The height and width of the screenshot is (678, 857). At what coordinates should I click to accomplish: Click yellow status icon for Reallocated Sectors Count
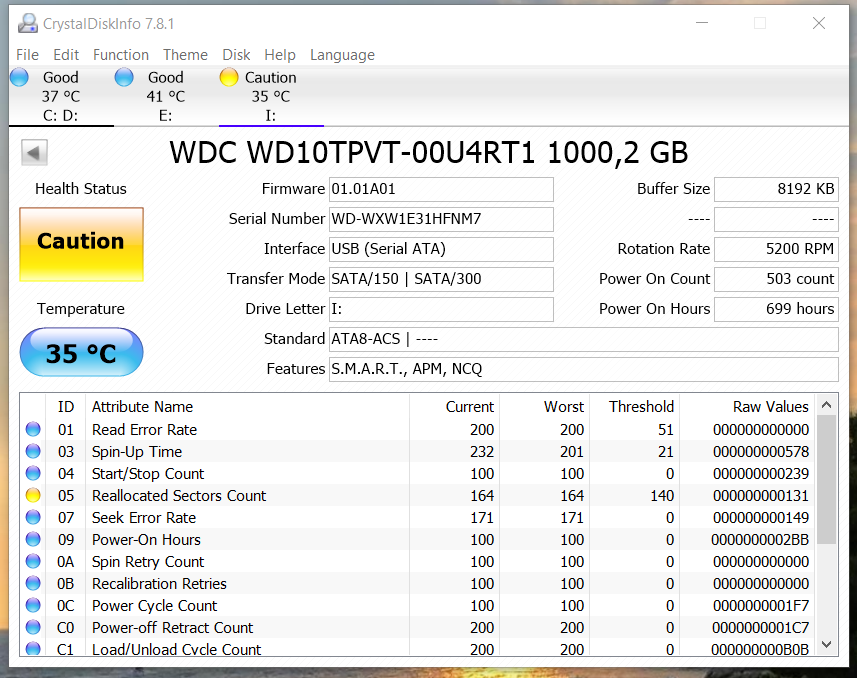point(34,496)
